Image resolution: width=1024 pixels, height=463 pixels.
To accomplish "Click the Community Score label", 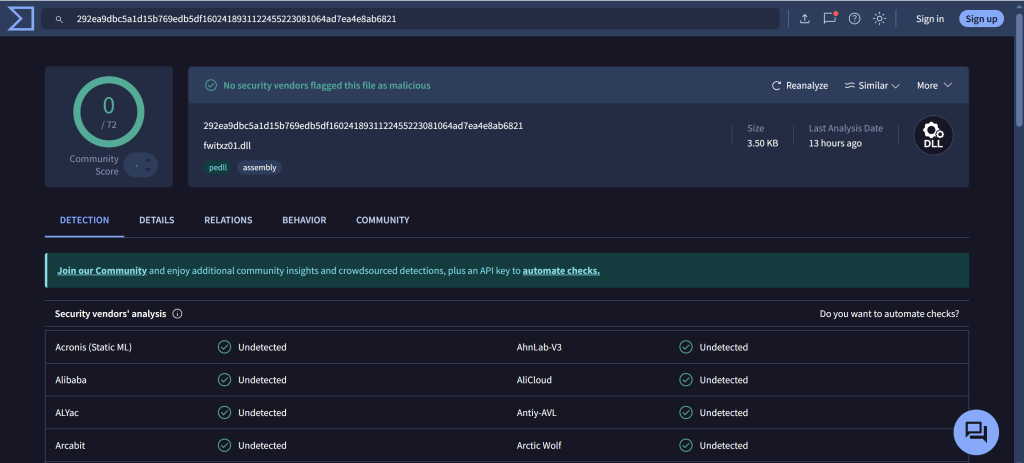I will tap(94, 165).
